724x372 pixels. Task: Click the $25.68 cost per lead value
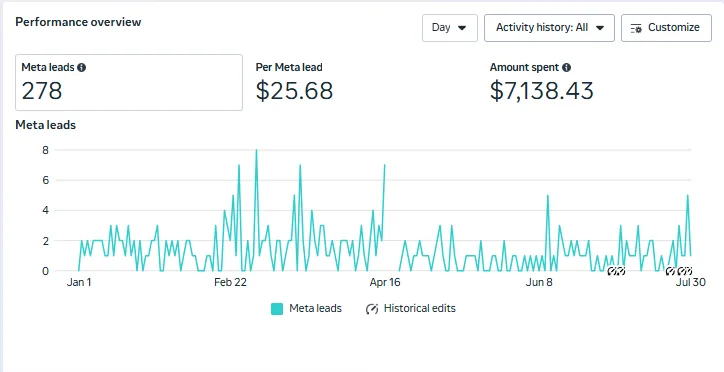(x=294, y=90)
